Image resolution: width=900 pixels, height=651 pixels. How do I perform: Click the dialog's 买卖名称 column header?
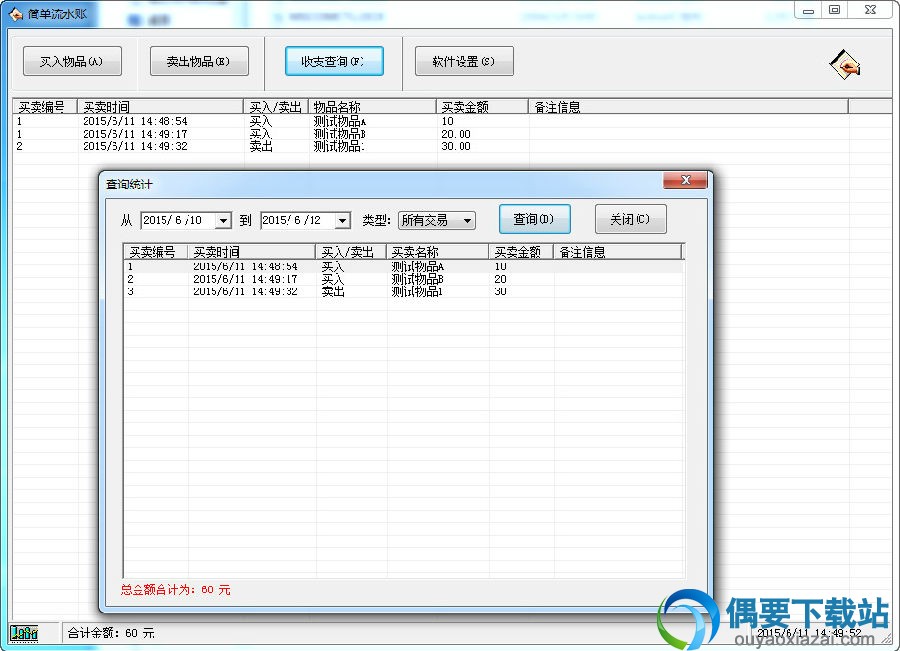[x=437, y=252]
